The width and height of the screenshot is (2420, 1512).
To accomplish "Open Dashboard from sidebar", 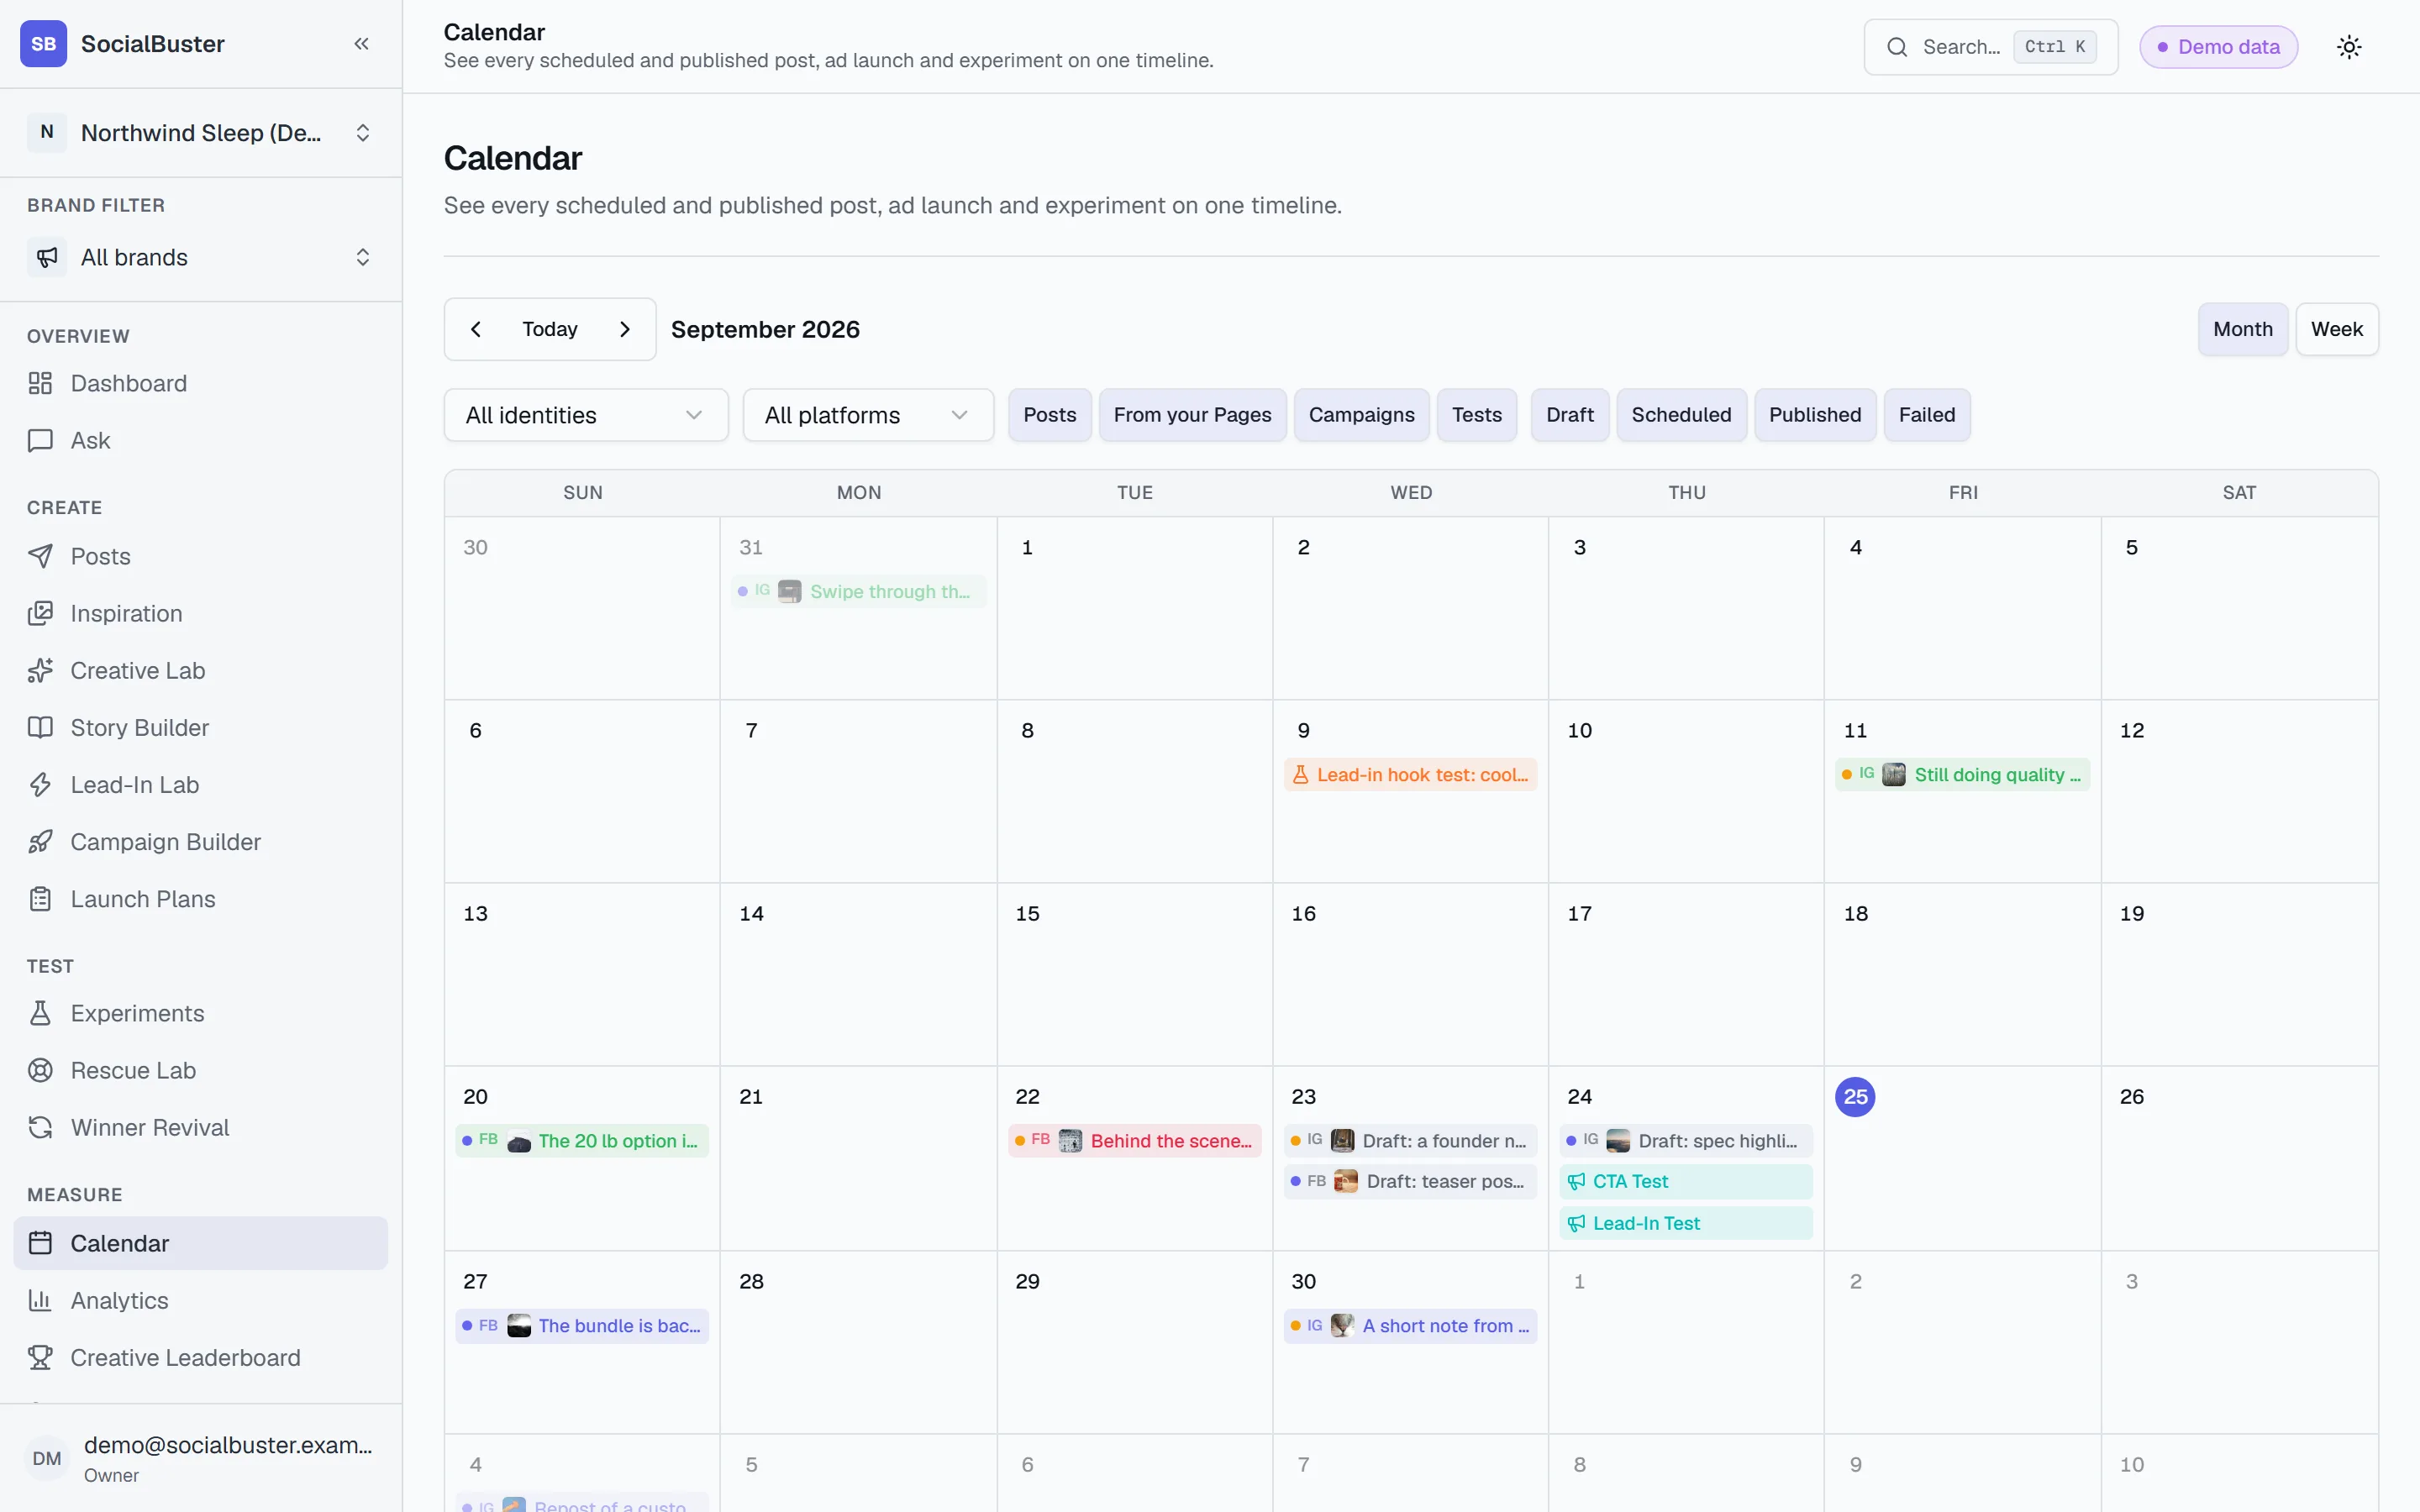I will [200, 383].
